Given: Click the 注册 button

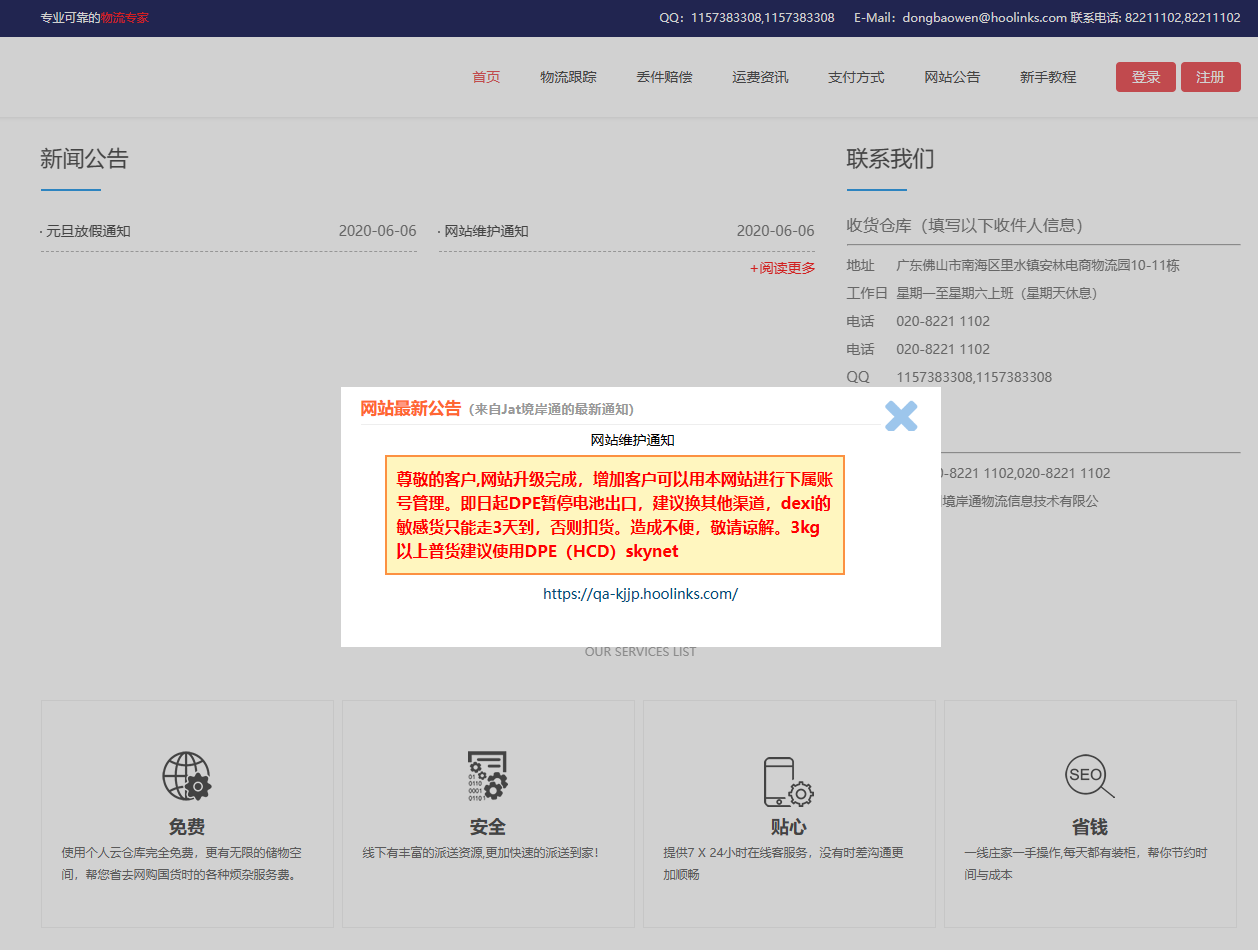Looking at the screenshot, I should click(1210, 76).
